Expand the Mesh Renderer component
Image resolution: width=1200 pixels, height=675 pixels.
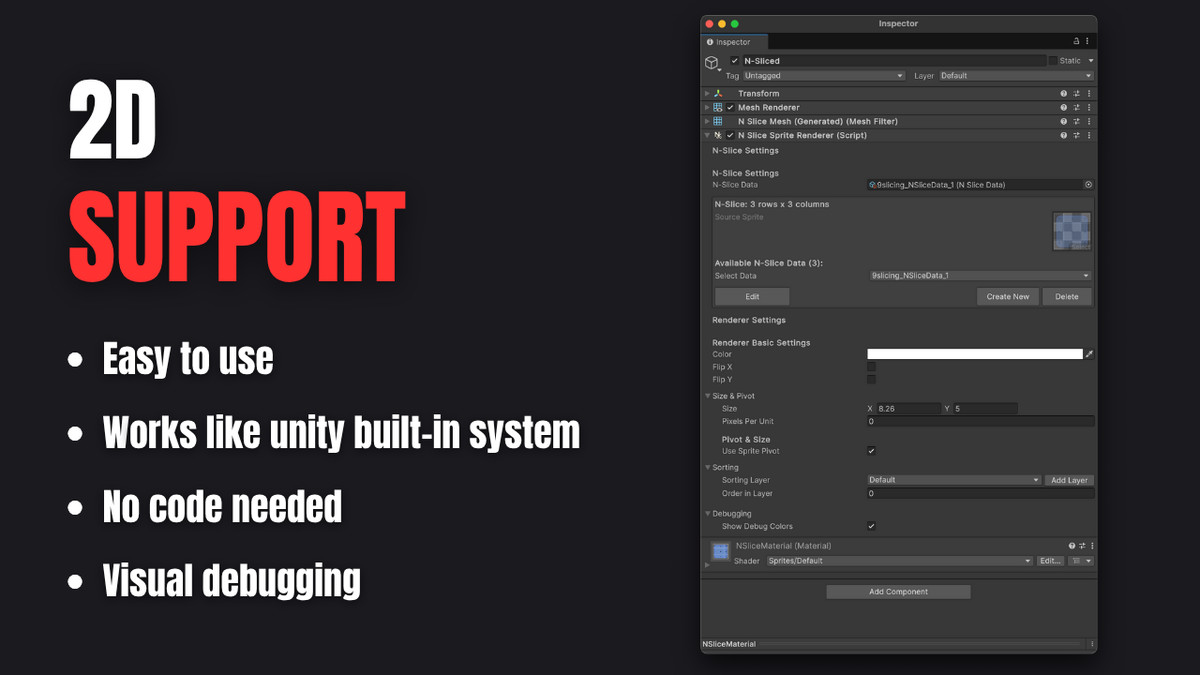click(707, 107)
